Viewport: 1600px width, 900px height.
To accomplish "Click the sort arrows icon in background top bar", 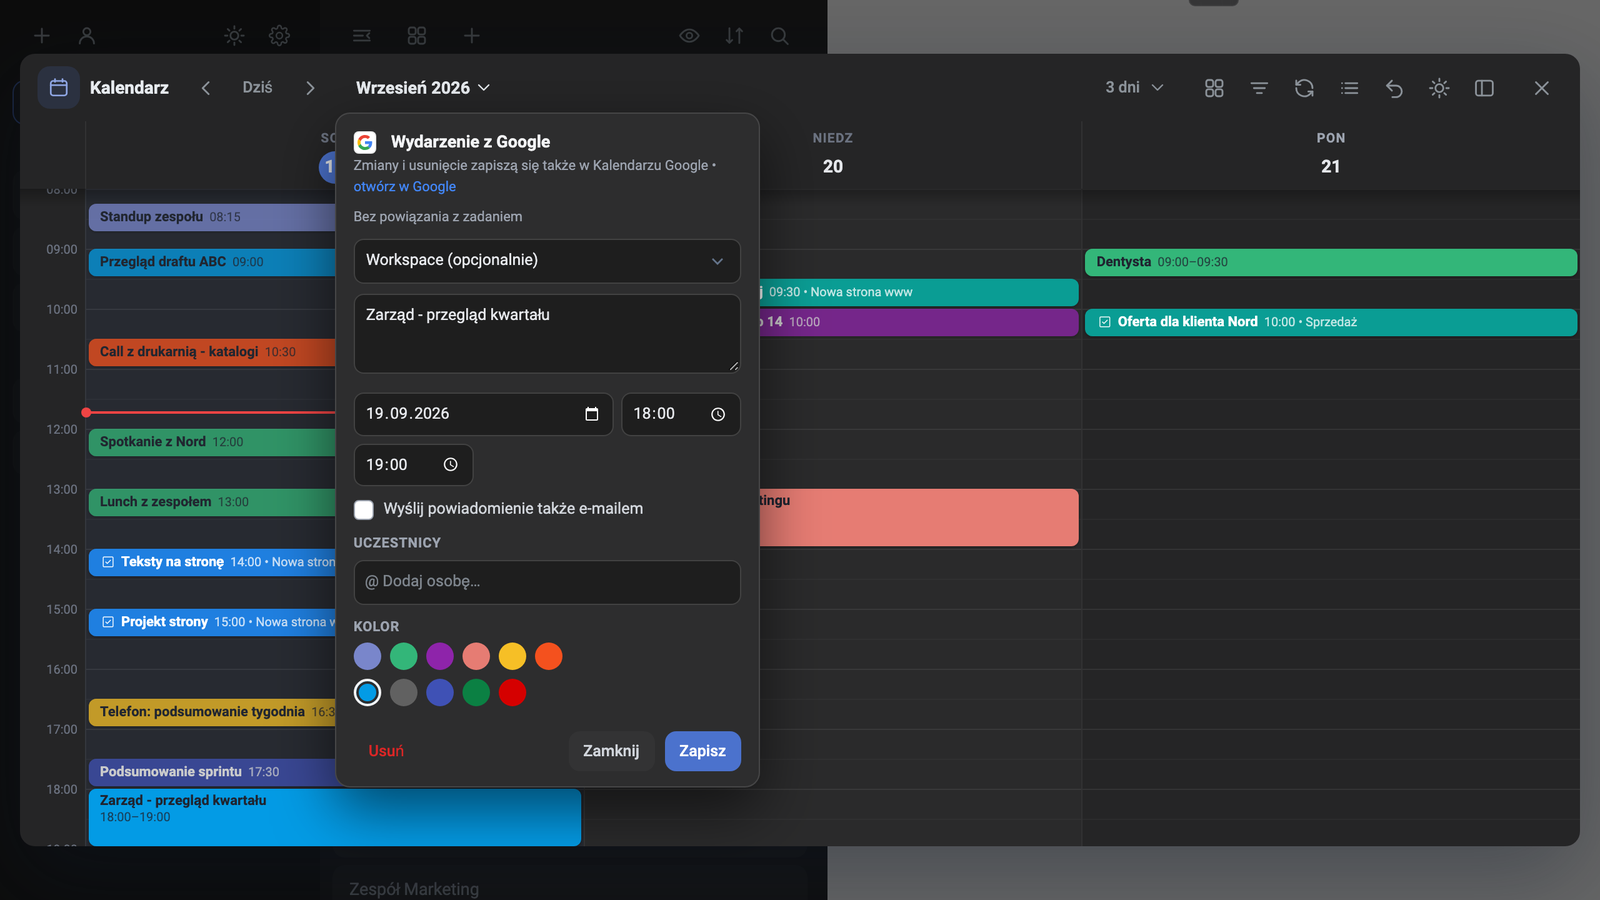I will pyautogui.click(x=734, y=36).
